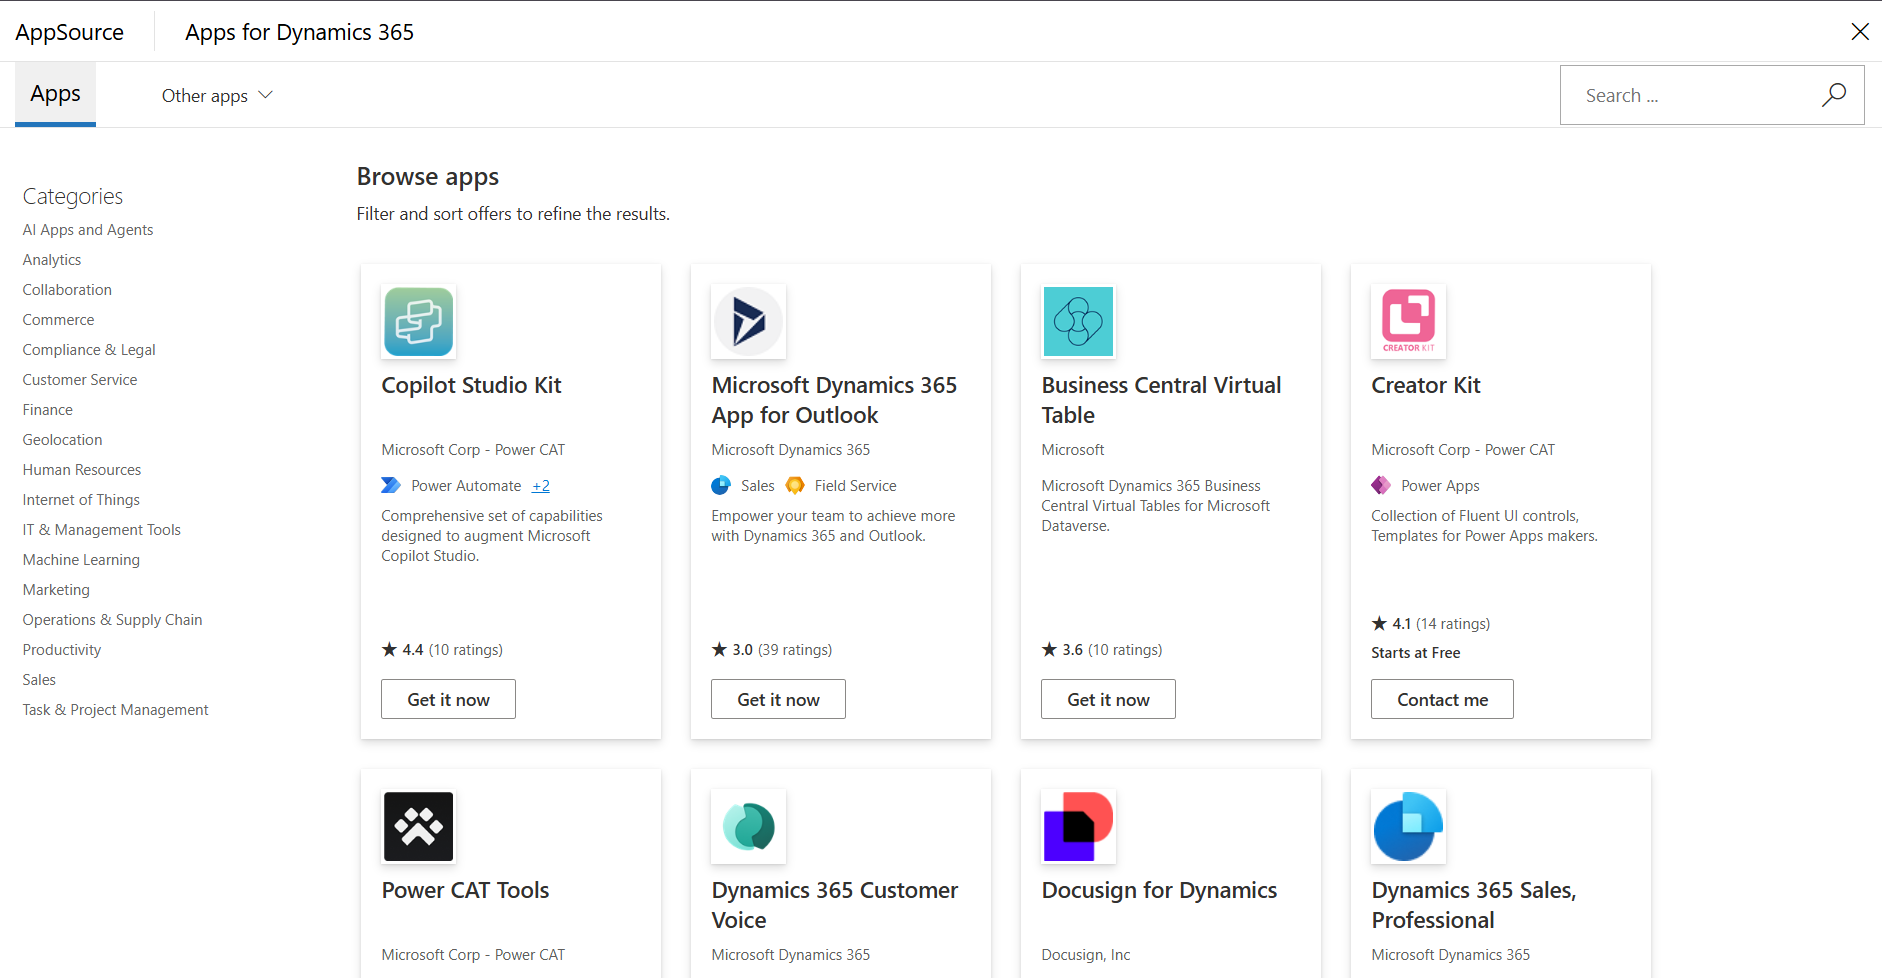Screen dimensions: 1882x978
Task: Open the Dynamics 365 Sales Professional icon
Action: click(1409, 827)
